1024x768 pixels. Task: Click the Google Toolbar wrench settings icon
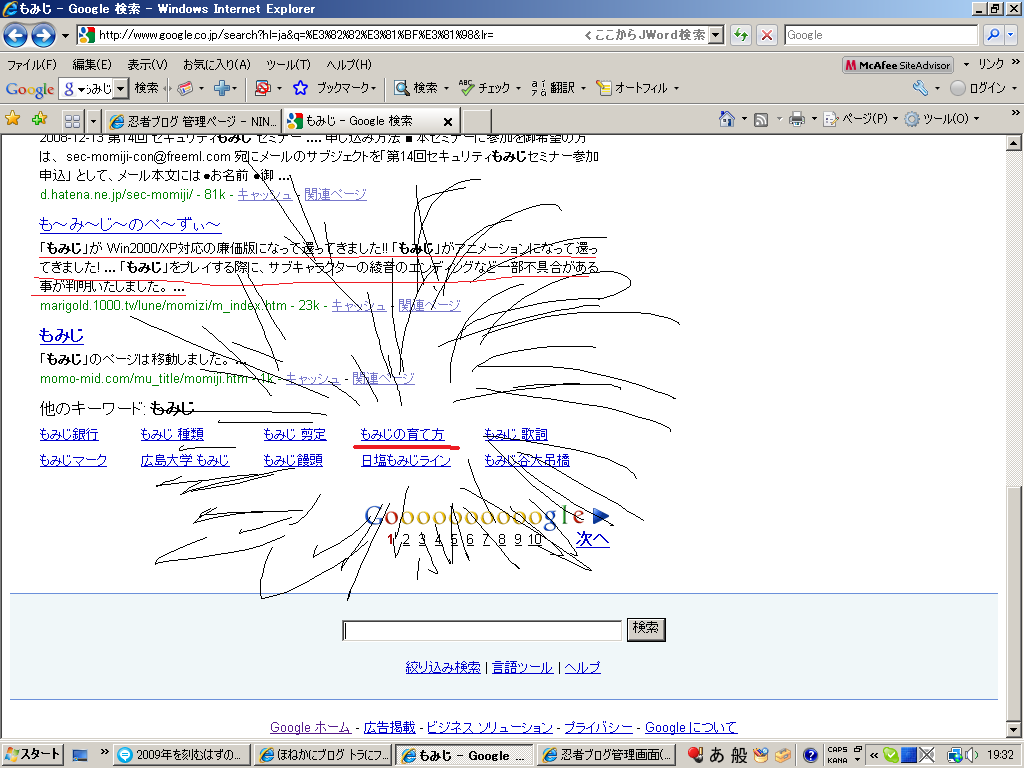(x=921, y=88)
